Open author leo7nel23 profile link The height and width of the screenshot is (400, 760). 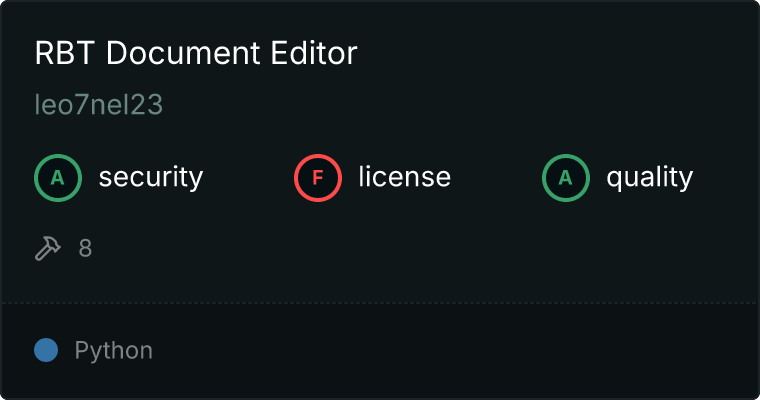pyautogui.click(x=98, y=104)
